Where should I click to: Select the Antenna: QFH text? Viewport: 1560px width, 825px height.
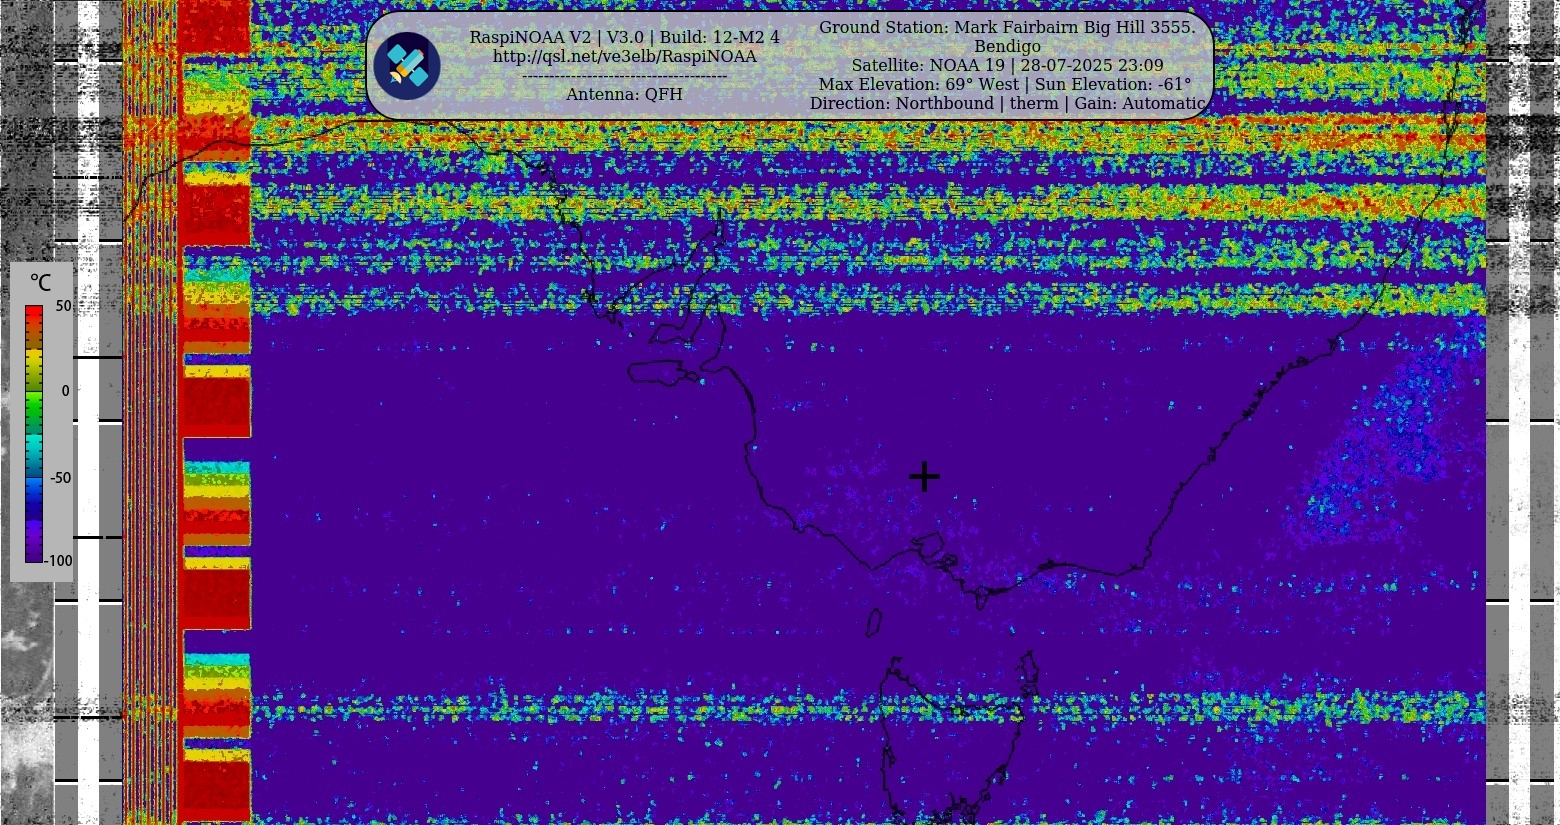[624, 94]
